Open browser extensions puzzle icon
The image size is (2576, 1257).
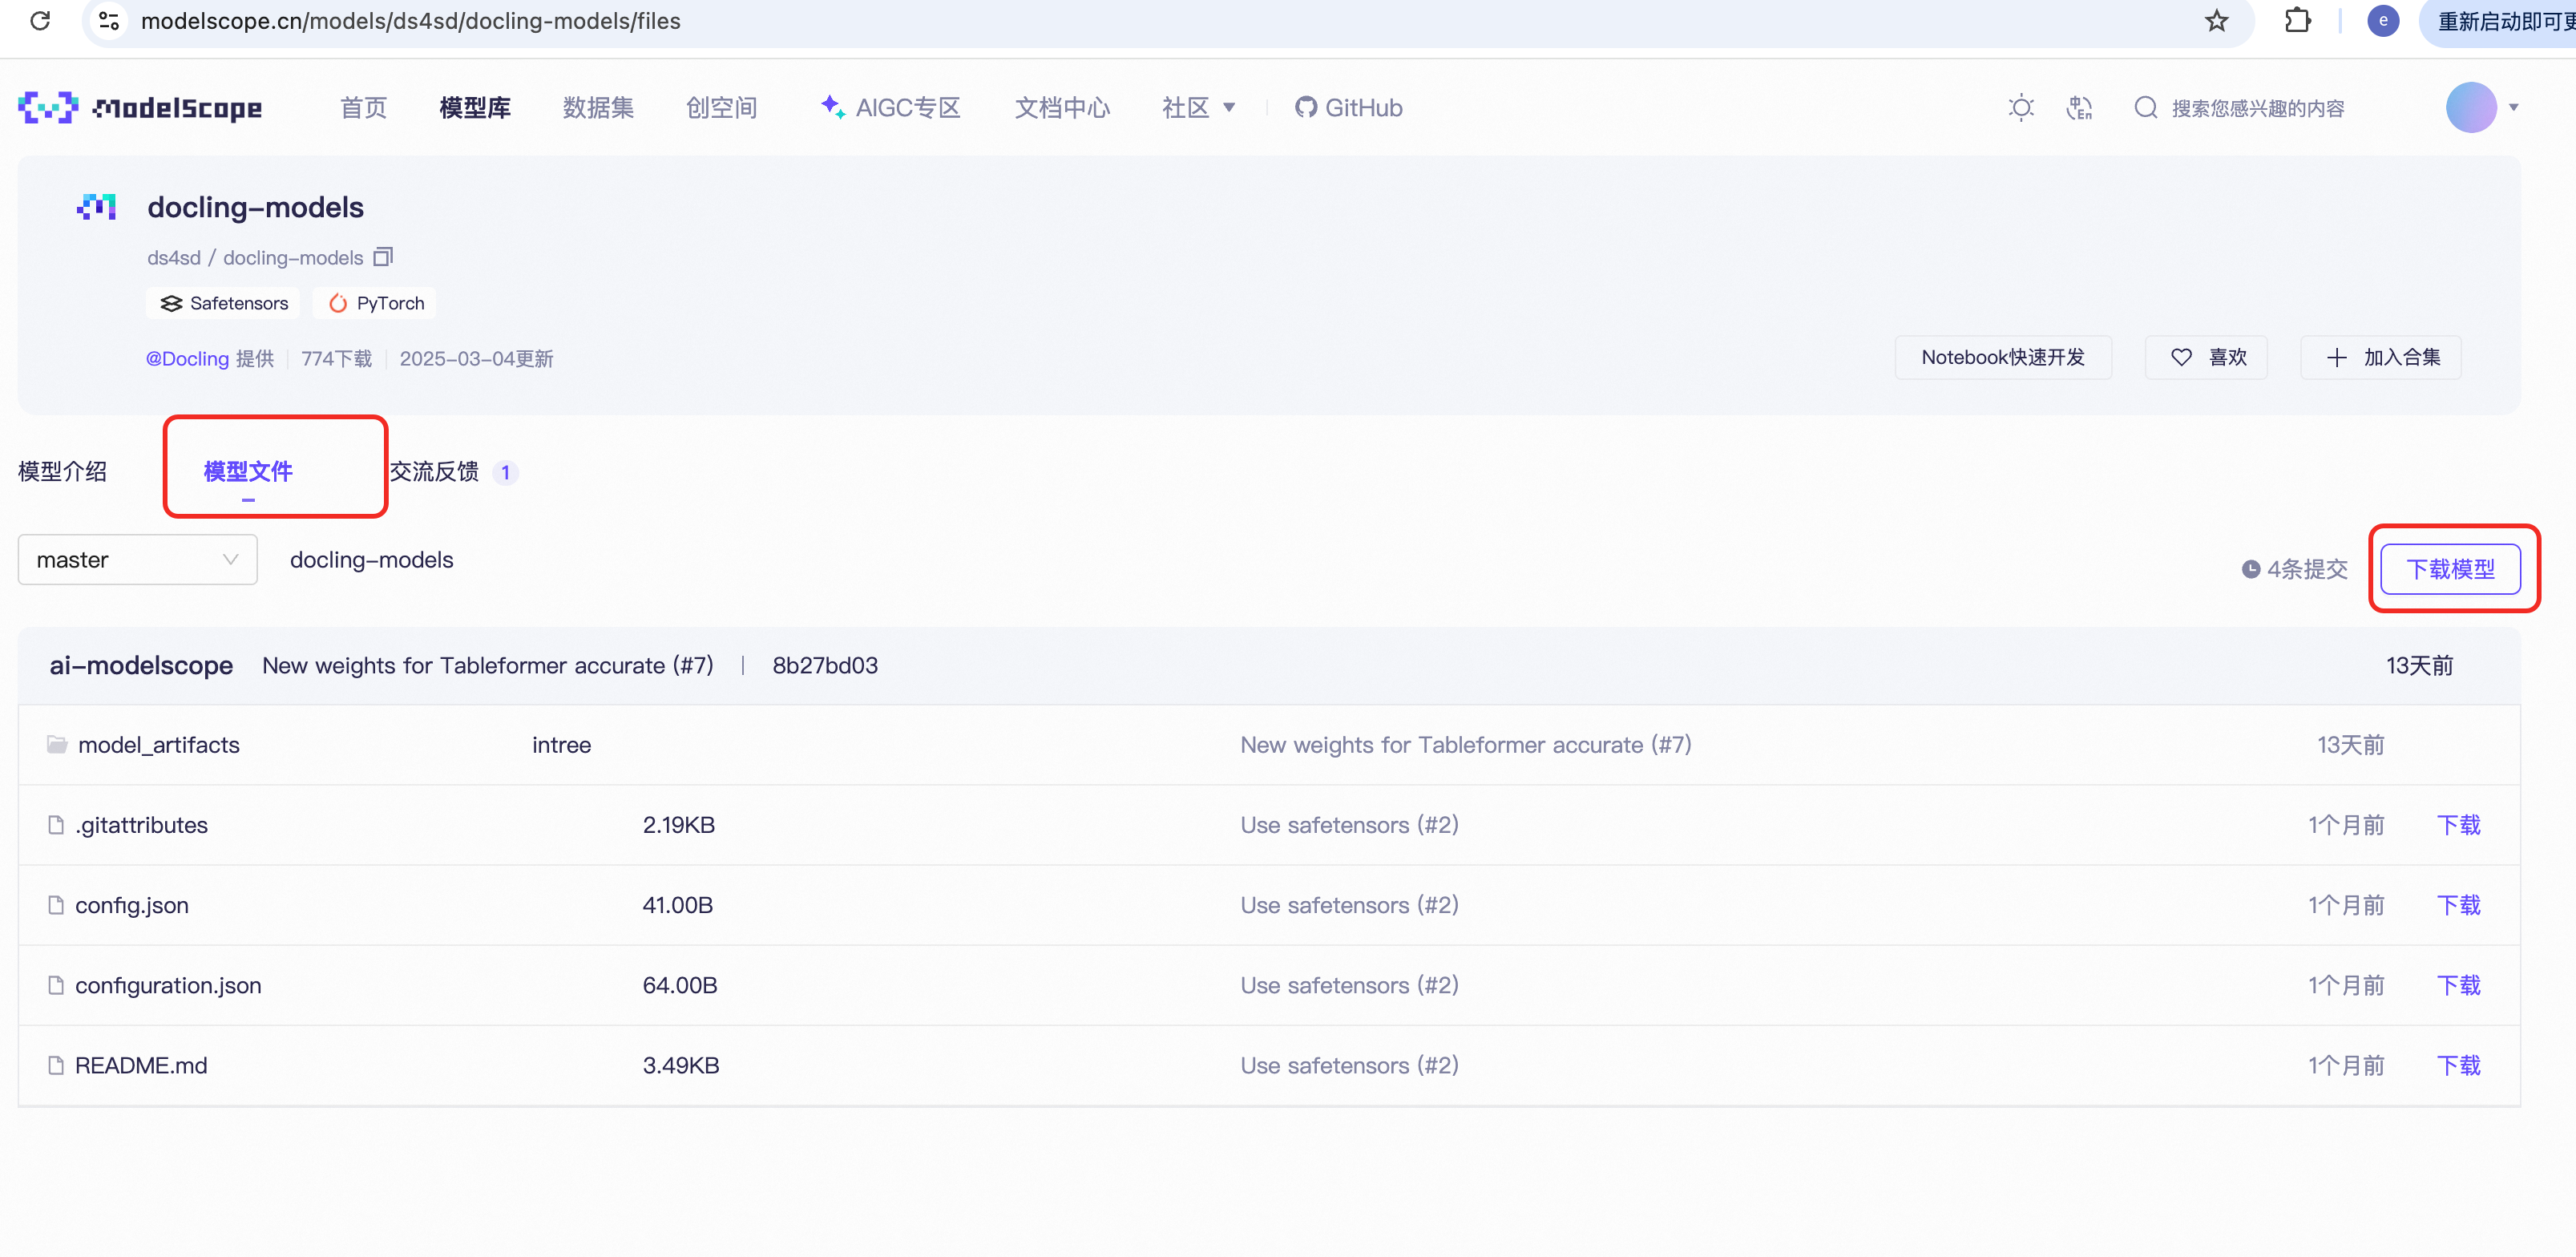point(2297,21)
